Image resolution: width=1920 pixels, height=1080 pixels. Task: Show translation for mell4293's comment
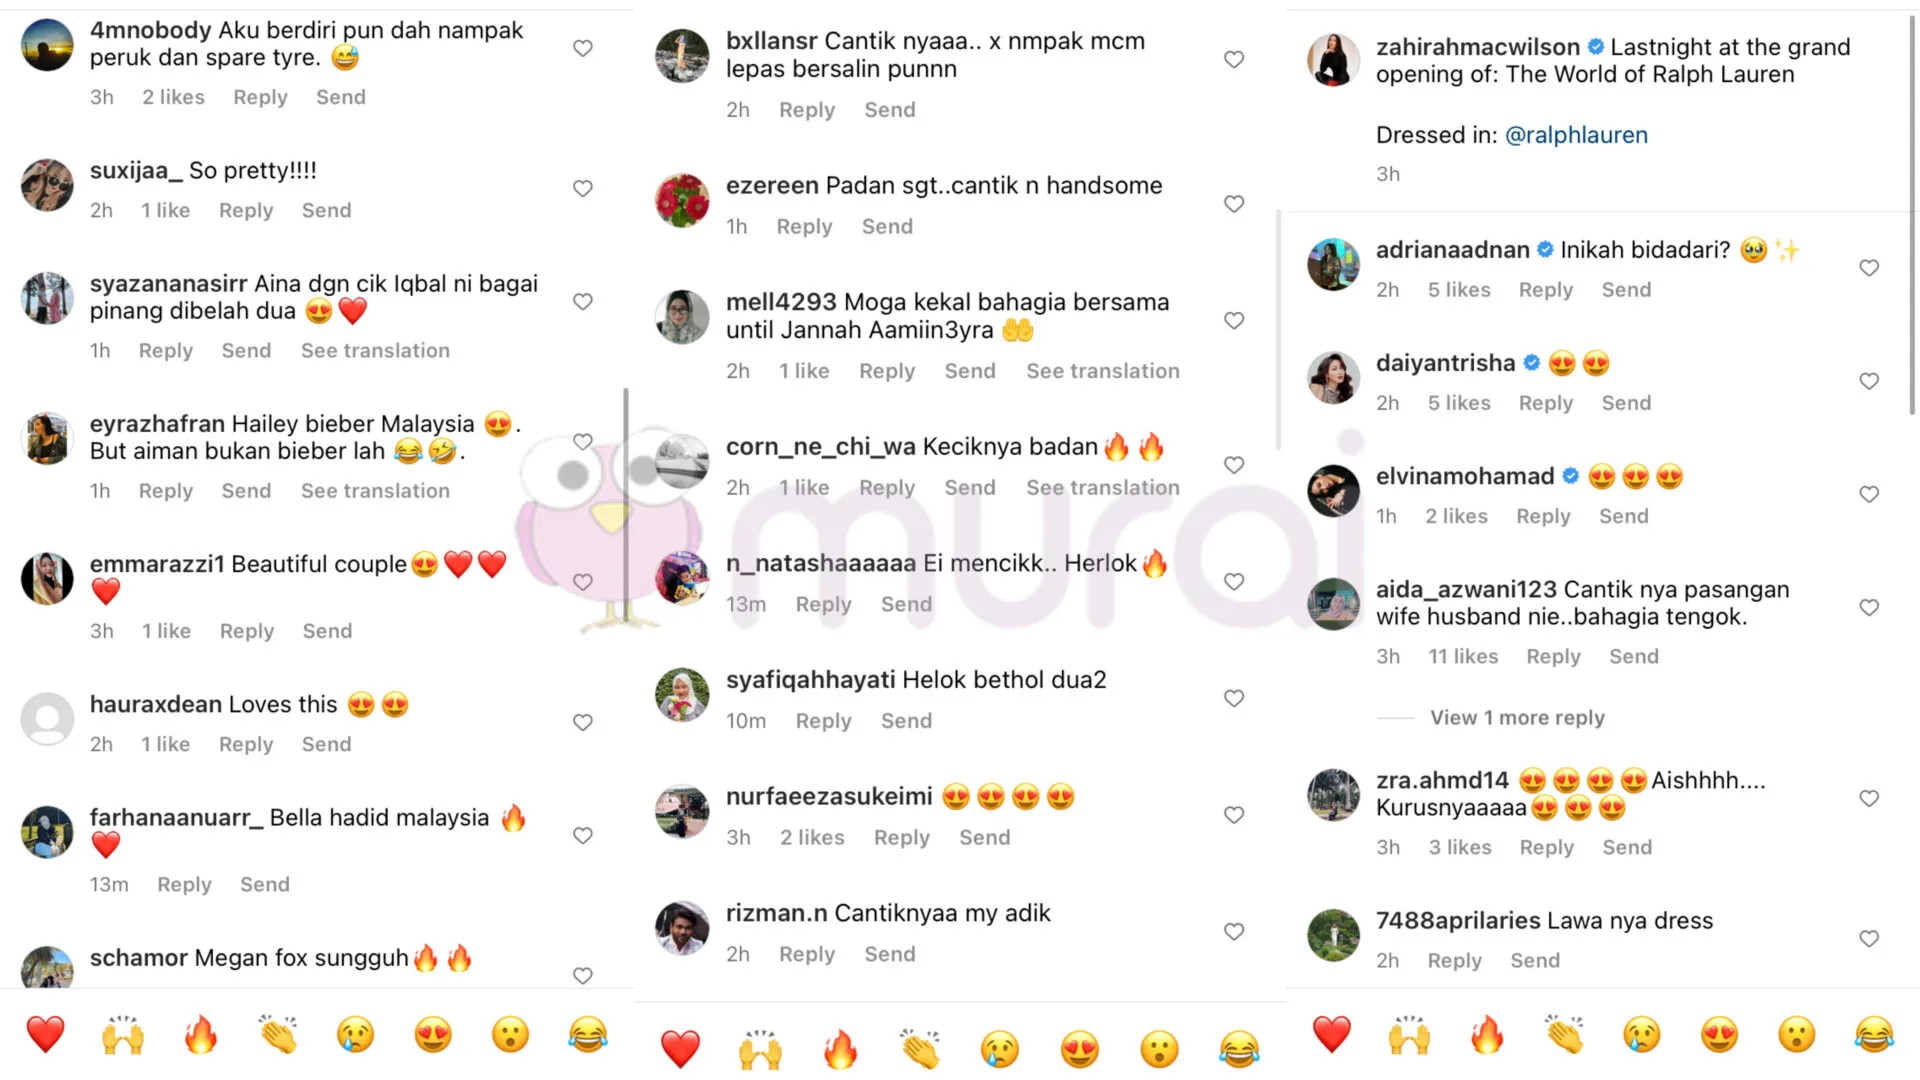point(1102,371)
